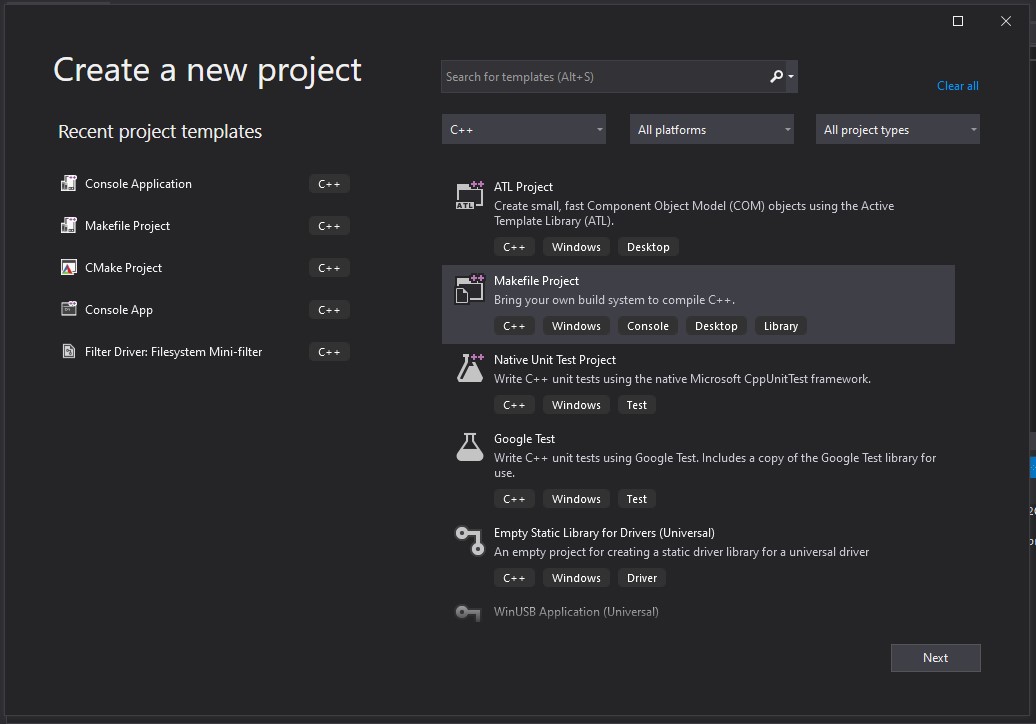Click the Library tag under Makefile Project
Image resolution: width=1036 pixels, height=724 pixels.
click(x=781, y=326)
